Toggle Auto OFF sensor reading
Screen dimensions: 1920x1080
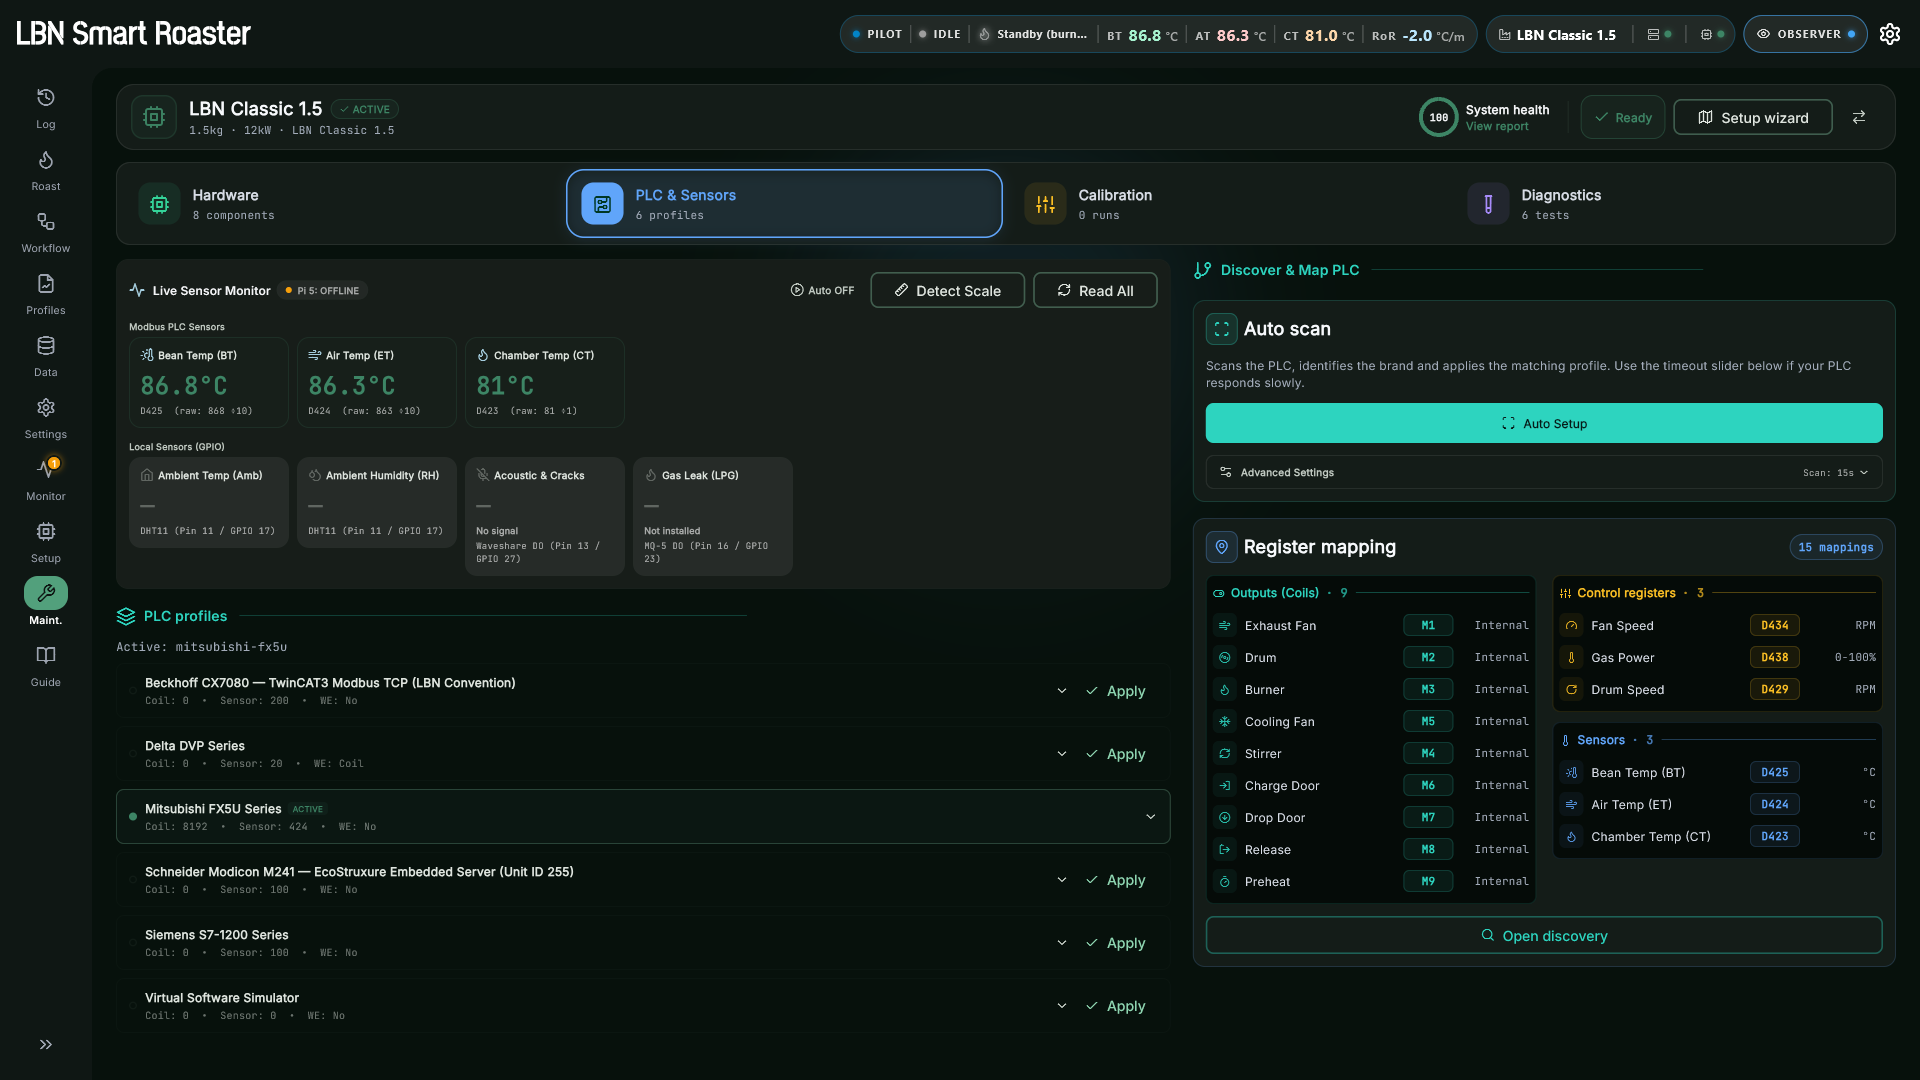[x=822, y=291]
